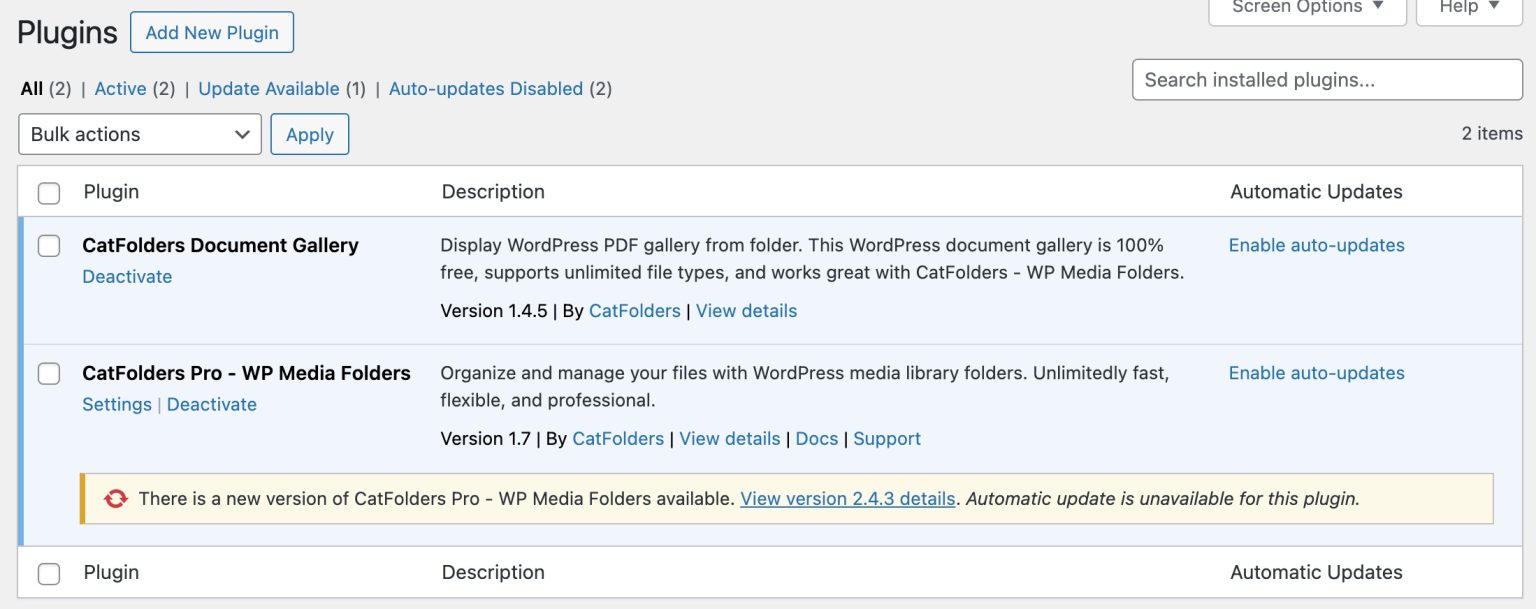1536x609 pixels.
Task: Apply the selected bulk action
Action: [309, 133]
